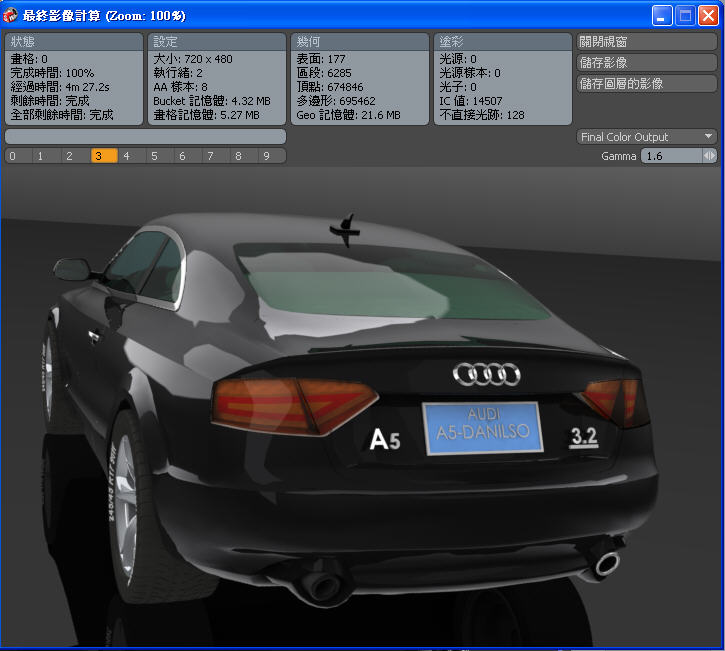Click the rendered Audi A5 image
725x651 pixels.
361,407
